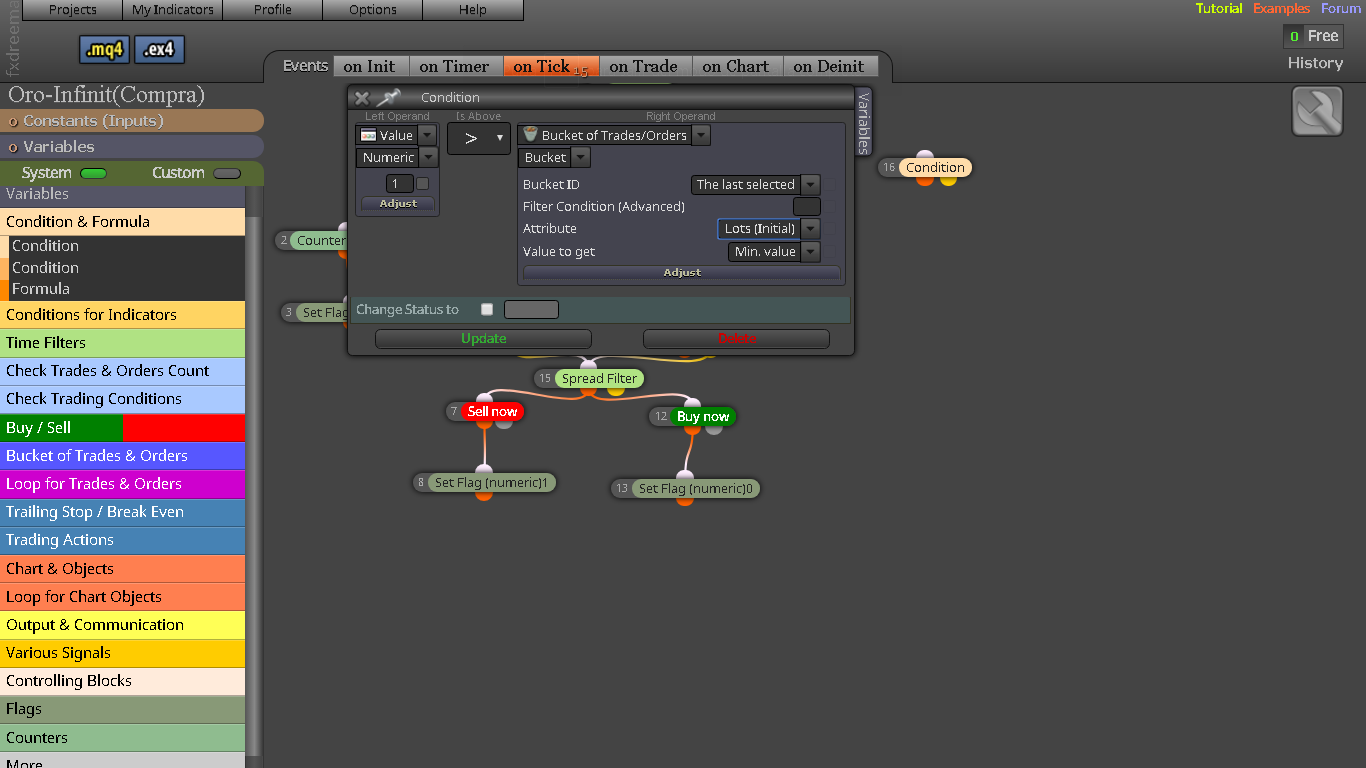Close the Condition dialog with the X icon
This screenshot has height=768, width=1366.
(x=362, y=98)
